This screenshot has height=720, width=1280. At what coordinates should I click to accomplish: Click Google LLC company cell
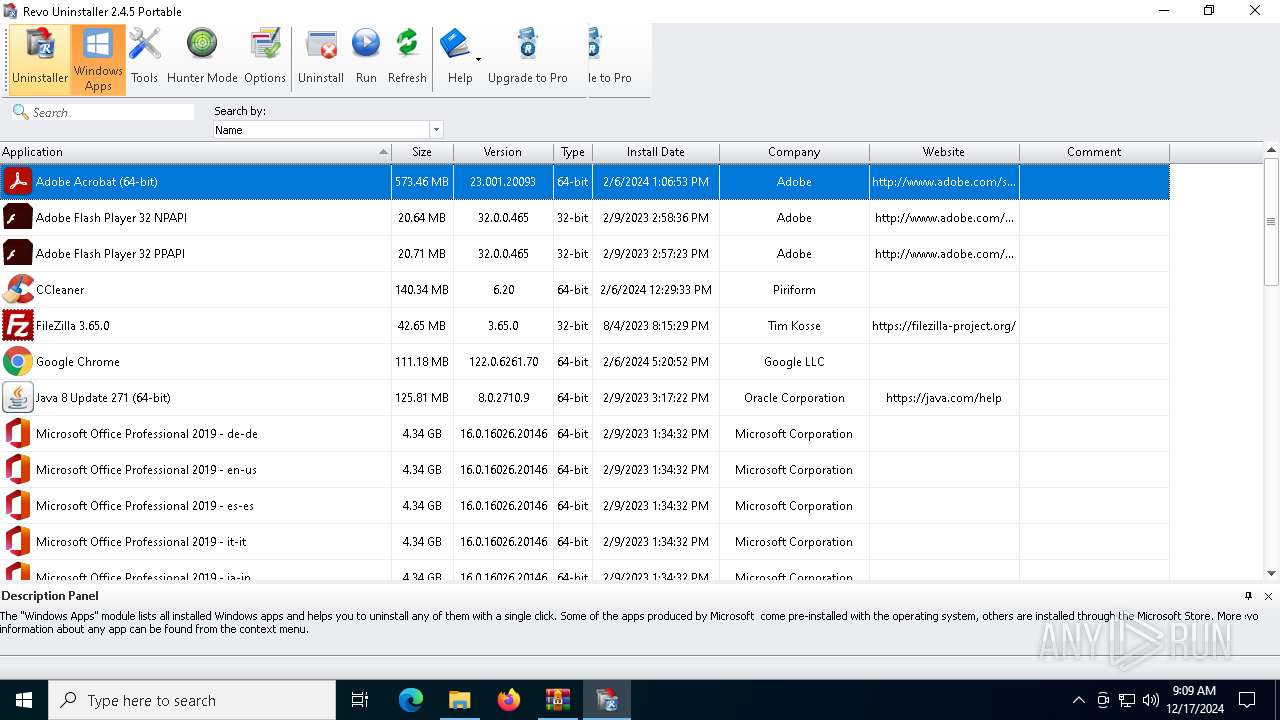(x=794, y=362)
